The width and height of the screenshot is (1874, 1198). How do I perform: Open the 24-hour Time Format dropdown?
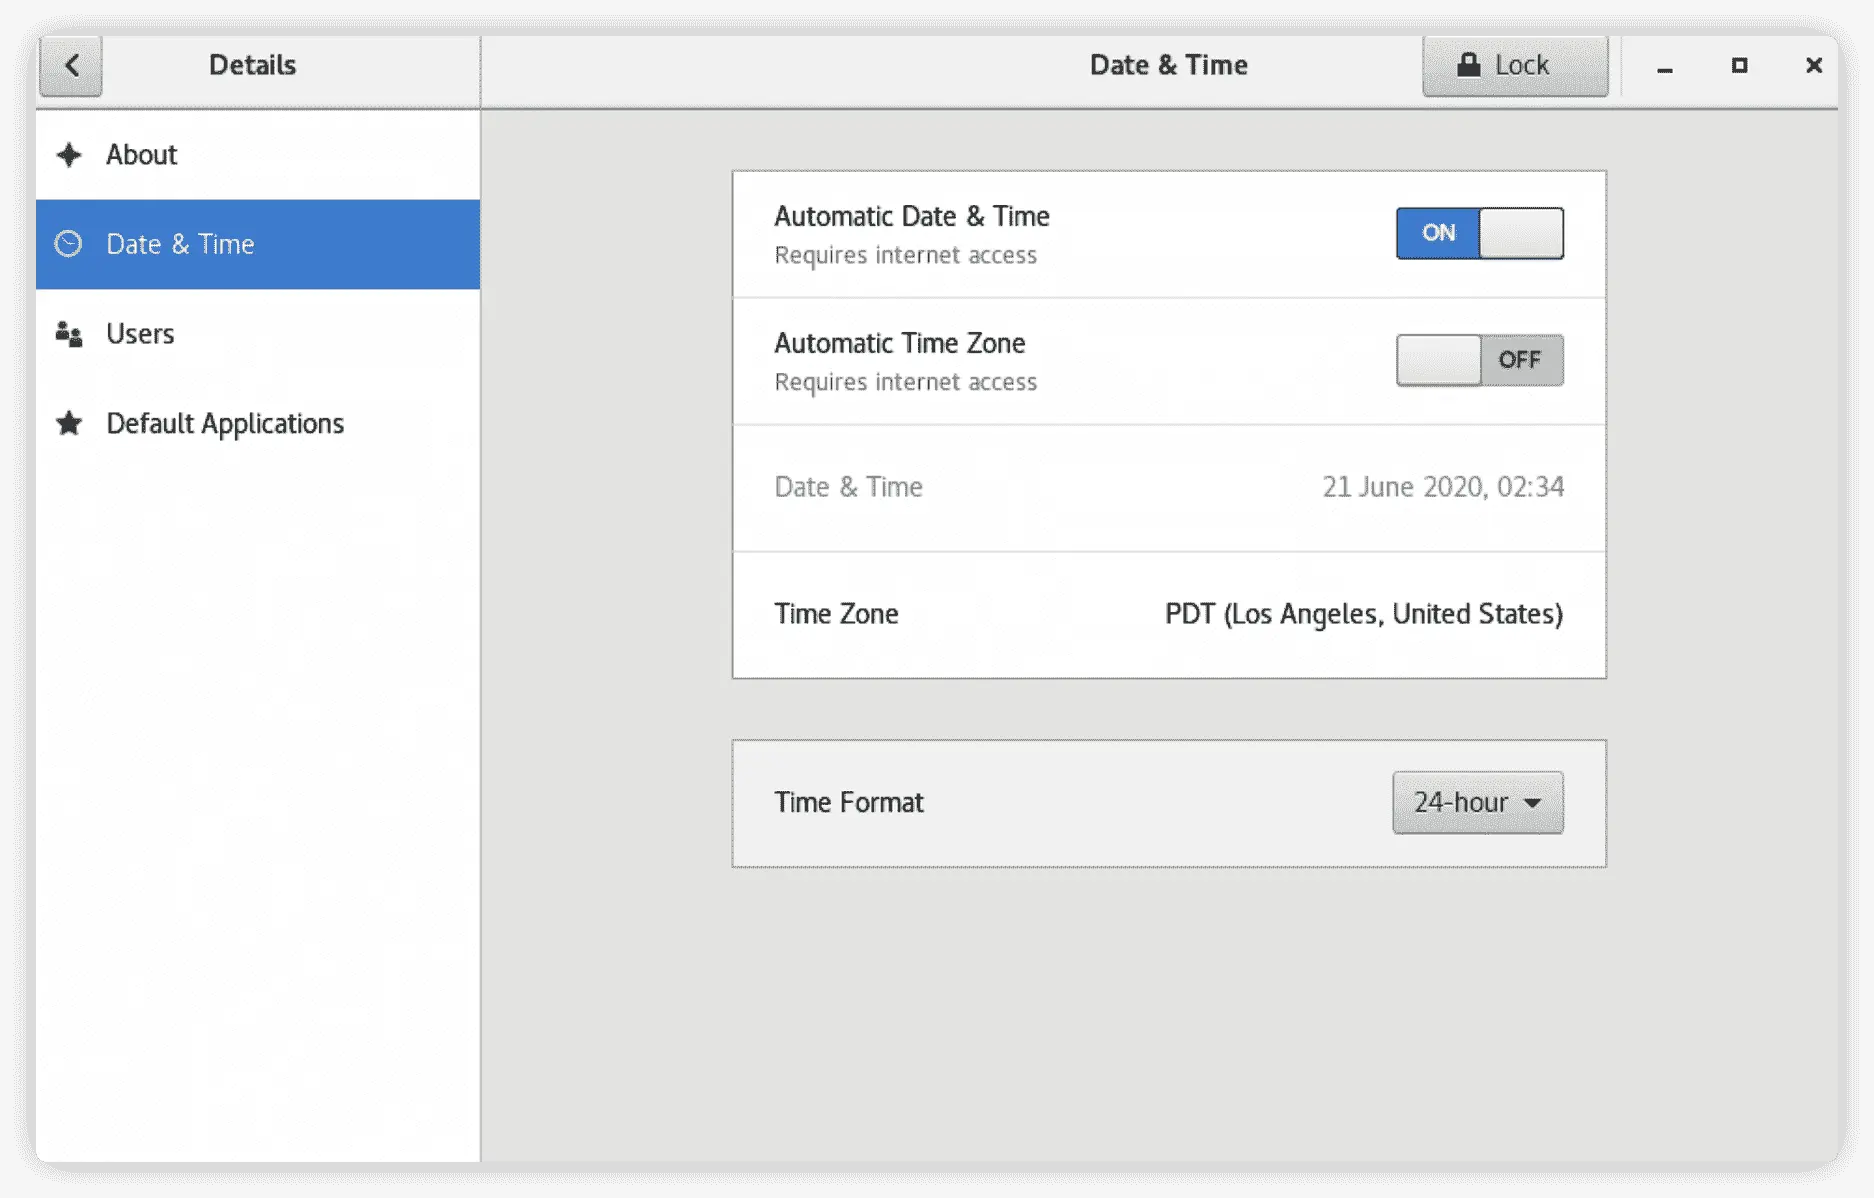pyautogui.click(x=1477, y=802)
